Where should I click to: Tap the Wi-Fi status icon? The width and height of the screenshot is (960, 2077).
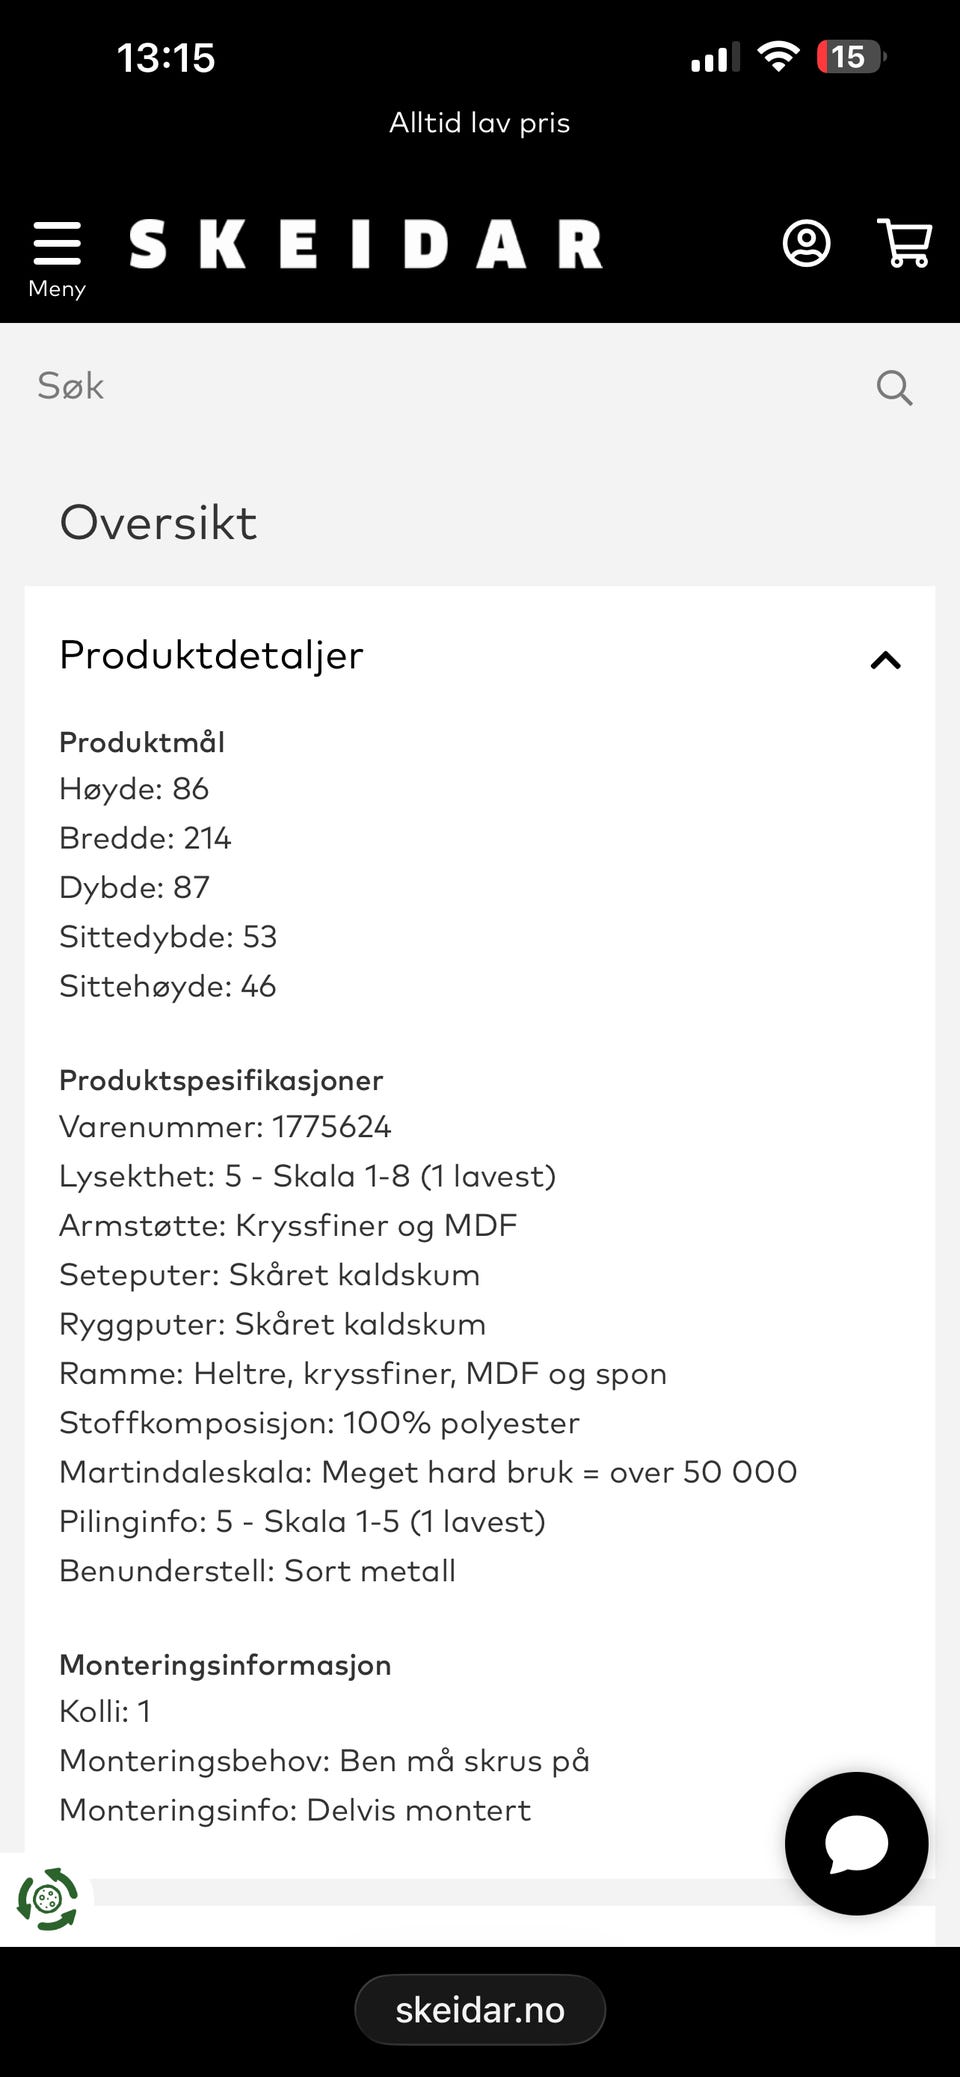coord(778,57)
